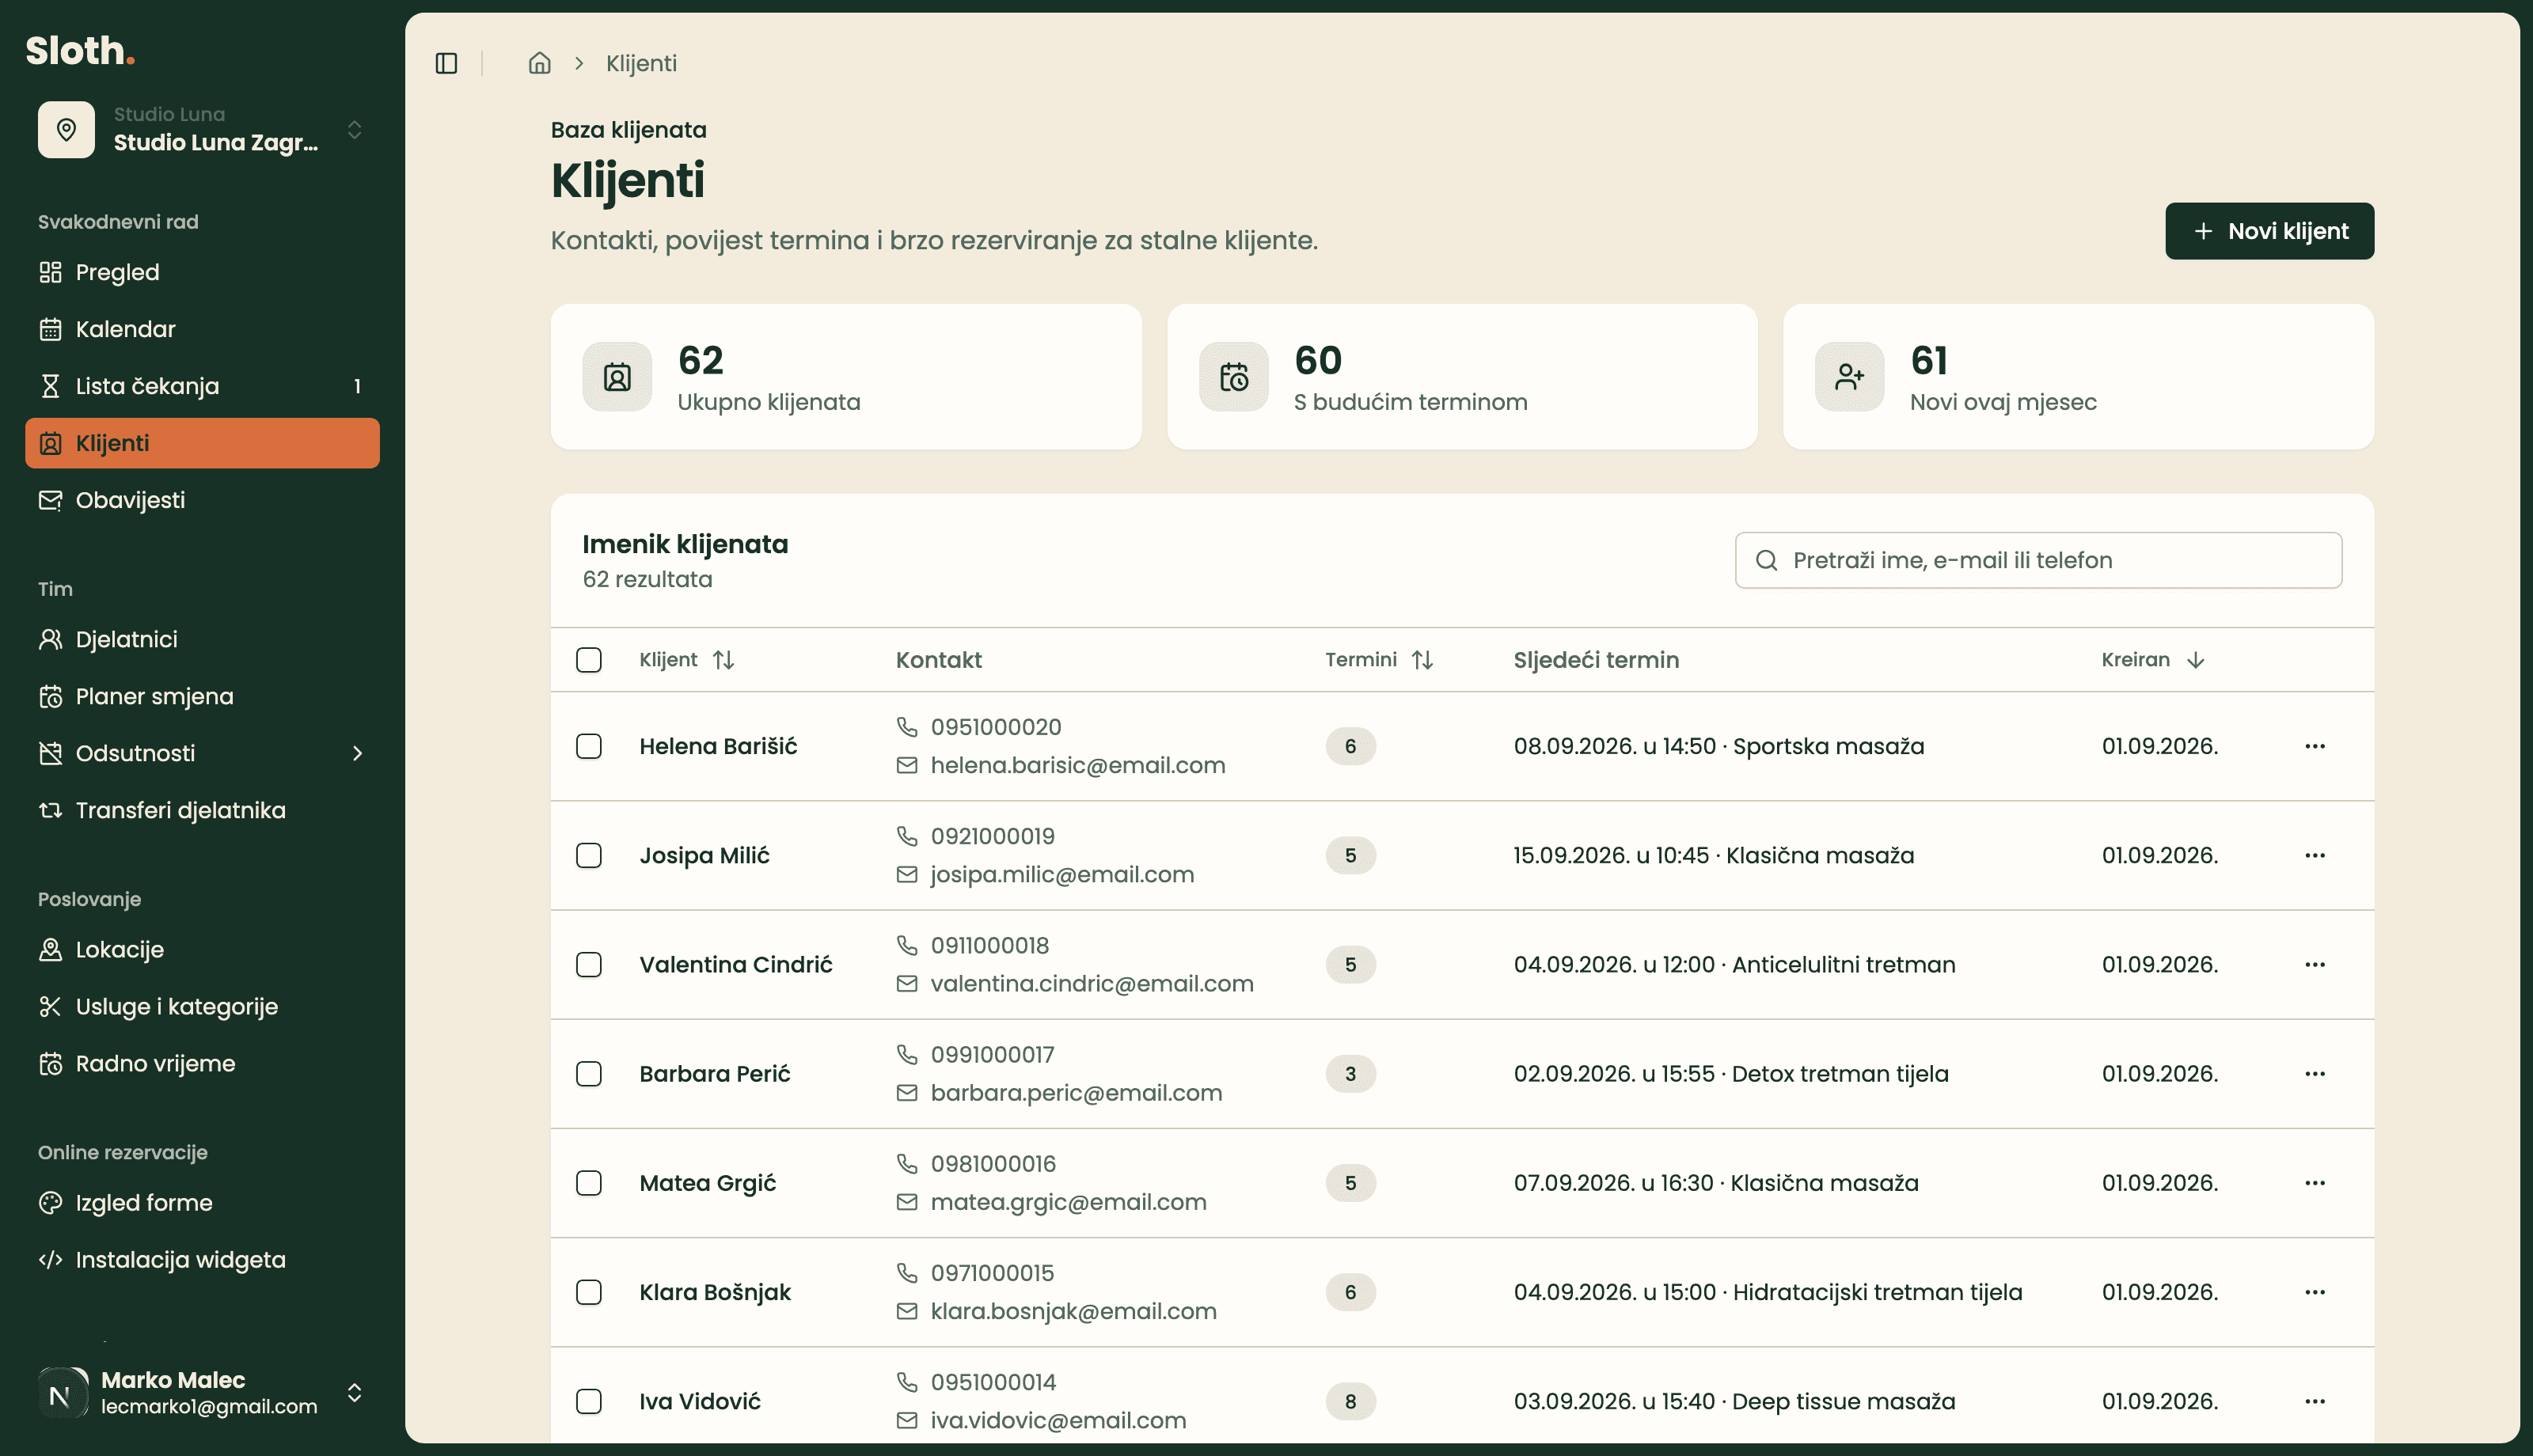Click the Sloth logo
This screenshot has height=1456, width=2533.
tap(80, 50)
